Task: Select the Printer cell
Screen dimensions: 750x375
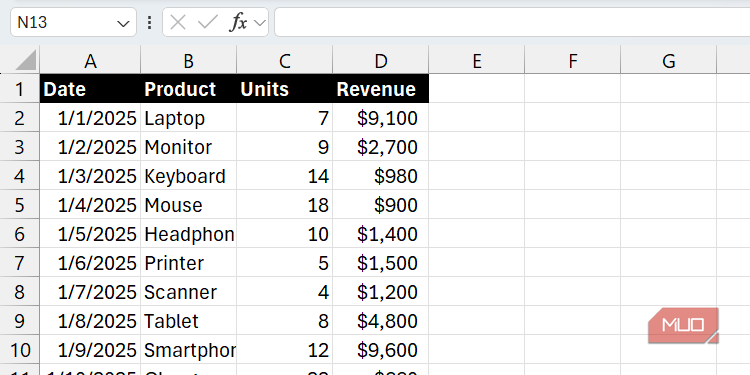Action: tap(188, 263)
